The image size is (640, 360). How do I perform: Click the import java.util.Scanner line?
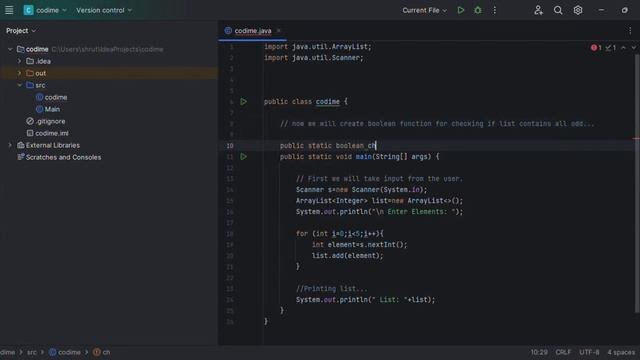pyautogui.click(x=313, y=58)
